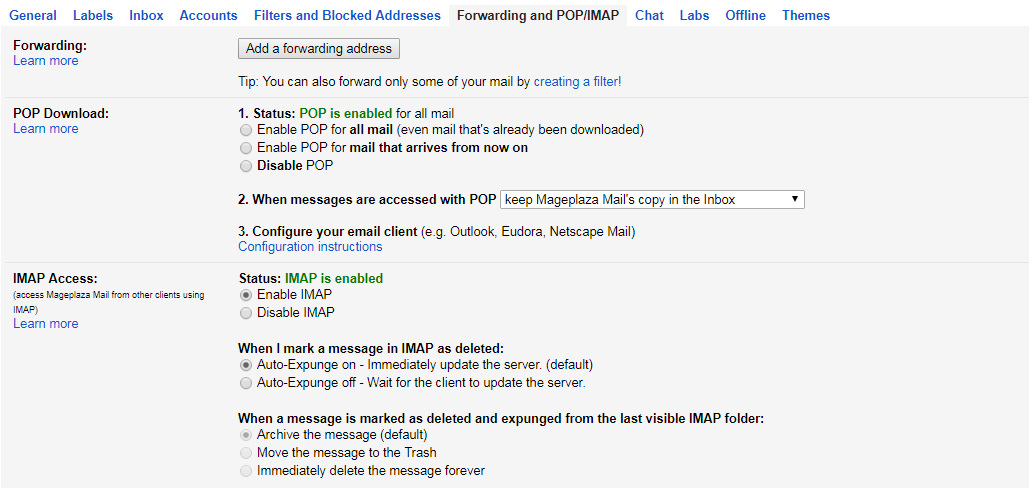The image size is (1029, 488).
Task: Open the Accounts settings tab
Action: [x=208, y=15]
